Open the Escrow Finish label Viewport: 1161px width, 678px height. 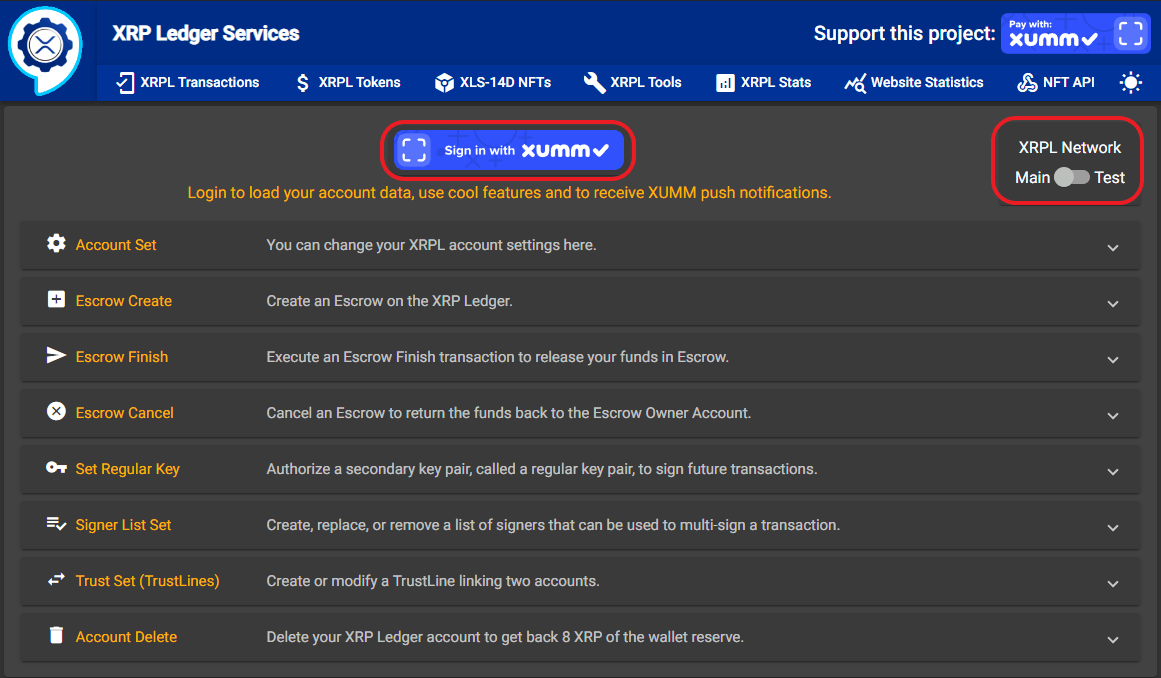(x=121, y=357)
